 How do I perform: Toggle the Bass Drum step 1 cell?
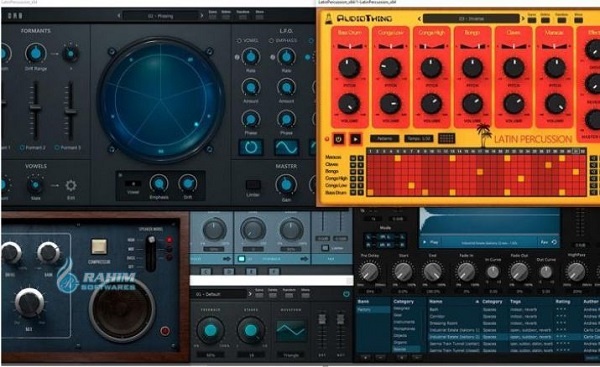coord(370,192)
